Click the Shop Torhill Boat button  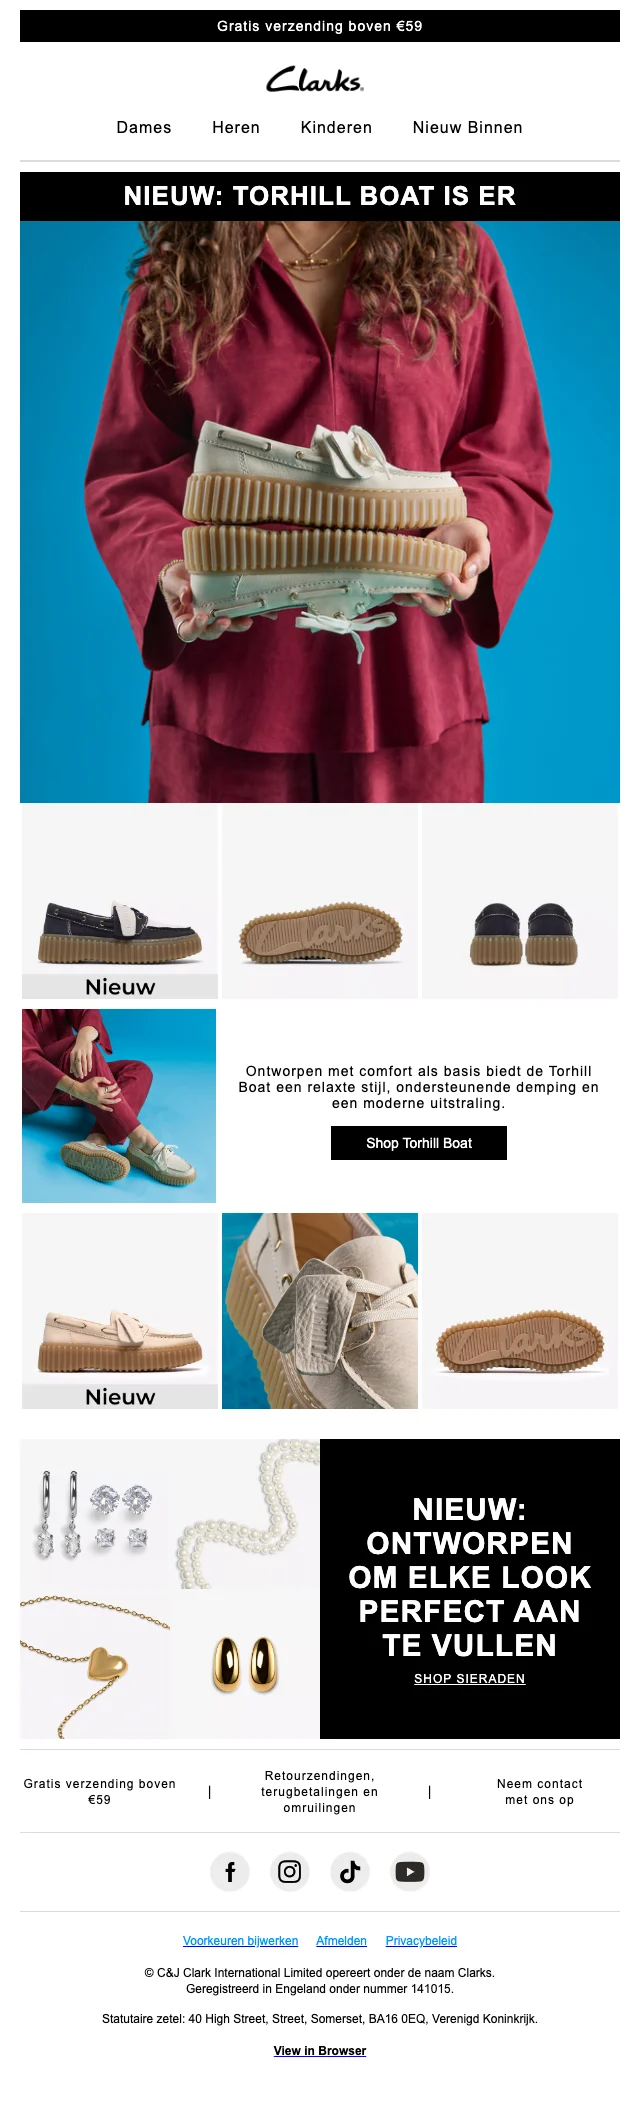tap(419, 1143)
